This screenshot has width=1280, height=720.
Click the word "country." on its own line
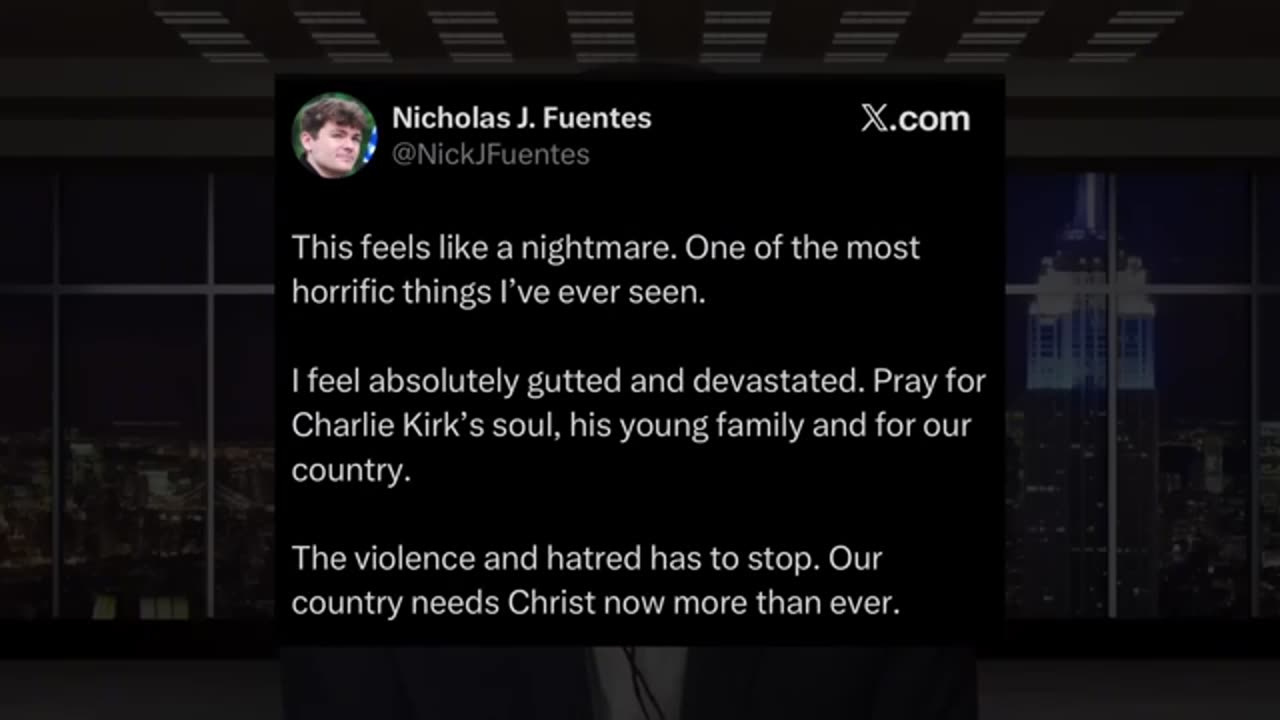click(x=351, y=470)
